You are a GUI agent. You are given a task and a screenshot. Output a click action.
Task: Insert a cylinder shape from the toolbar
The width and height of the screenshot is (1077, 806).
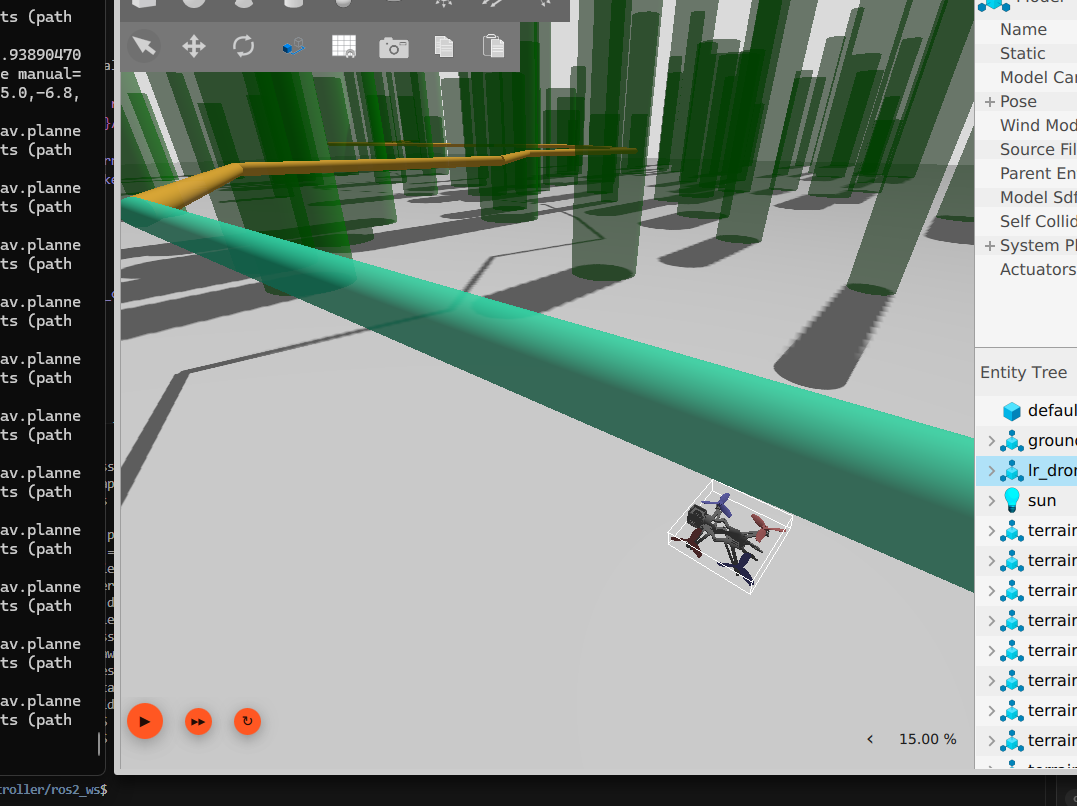[x=293, y=6]
